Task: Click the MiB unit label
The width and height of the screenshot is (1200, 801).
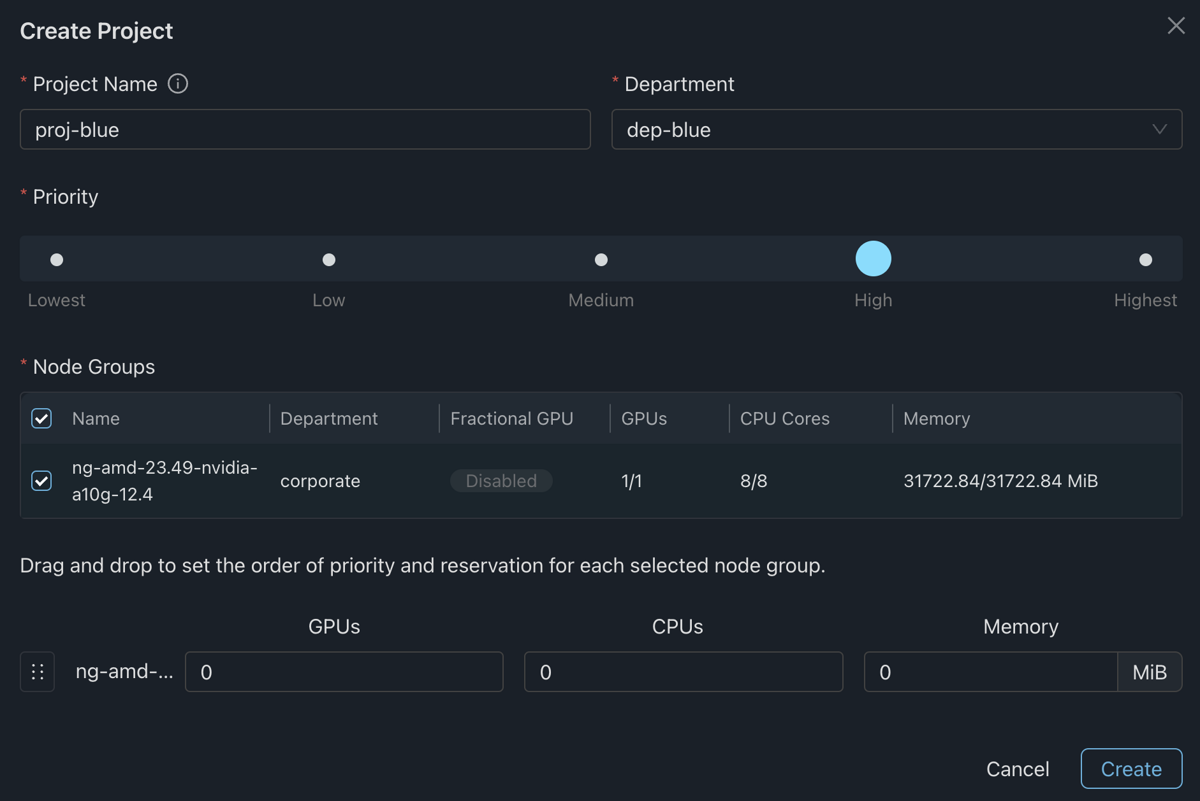Action: click(x=1149, y=672)
